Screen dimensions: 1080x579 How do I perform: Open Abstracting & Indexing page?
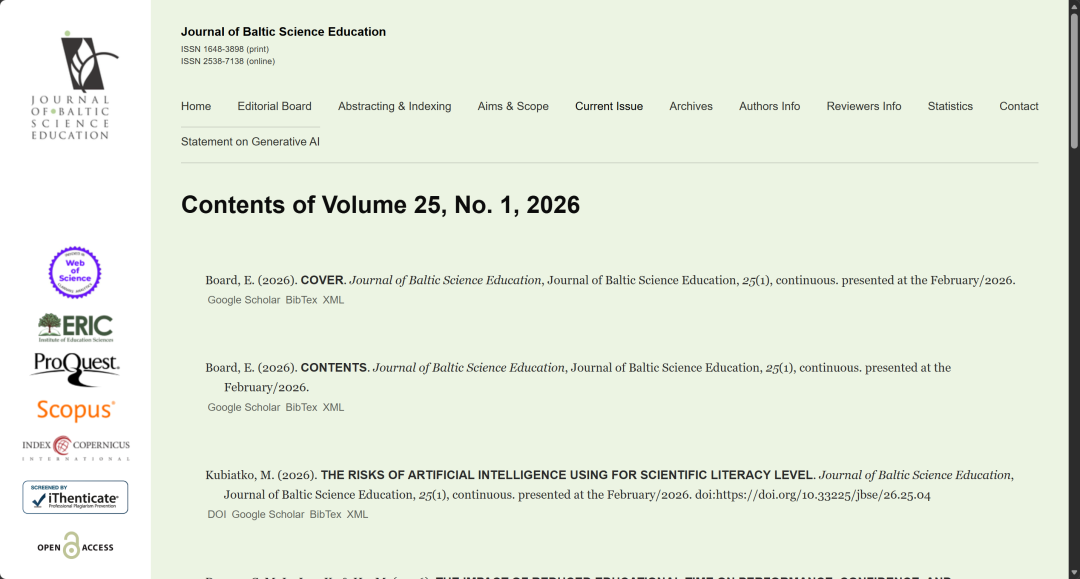[x=395, y=106]
